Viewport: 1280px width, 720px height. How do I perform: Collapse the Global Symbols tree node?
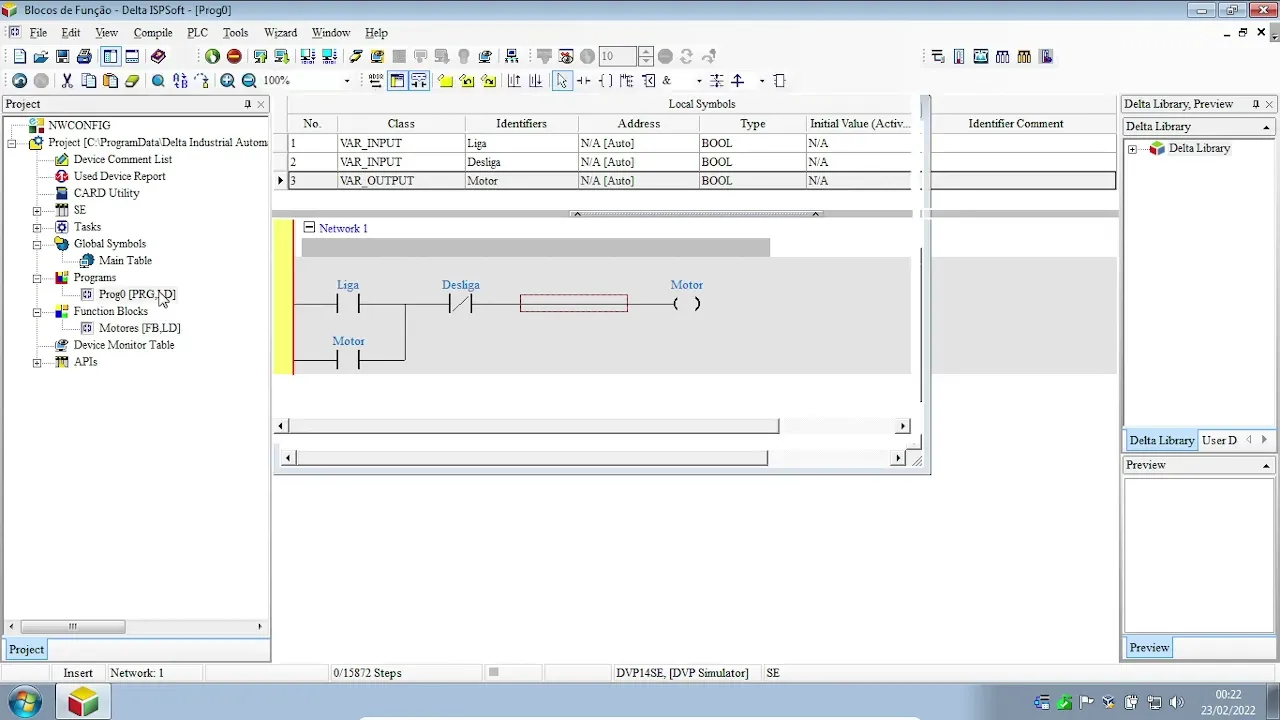click(x=37, y=244)
